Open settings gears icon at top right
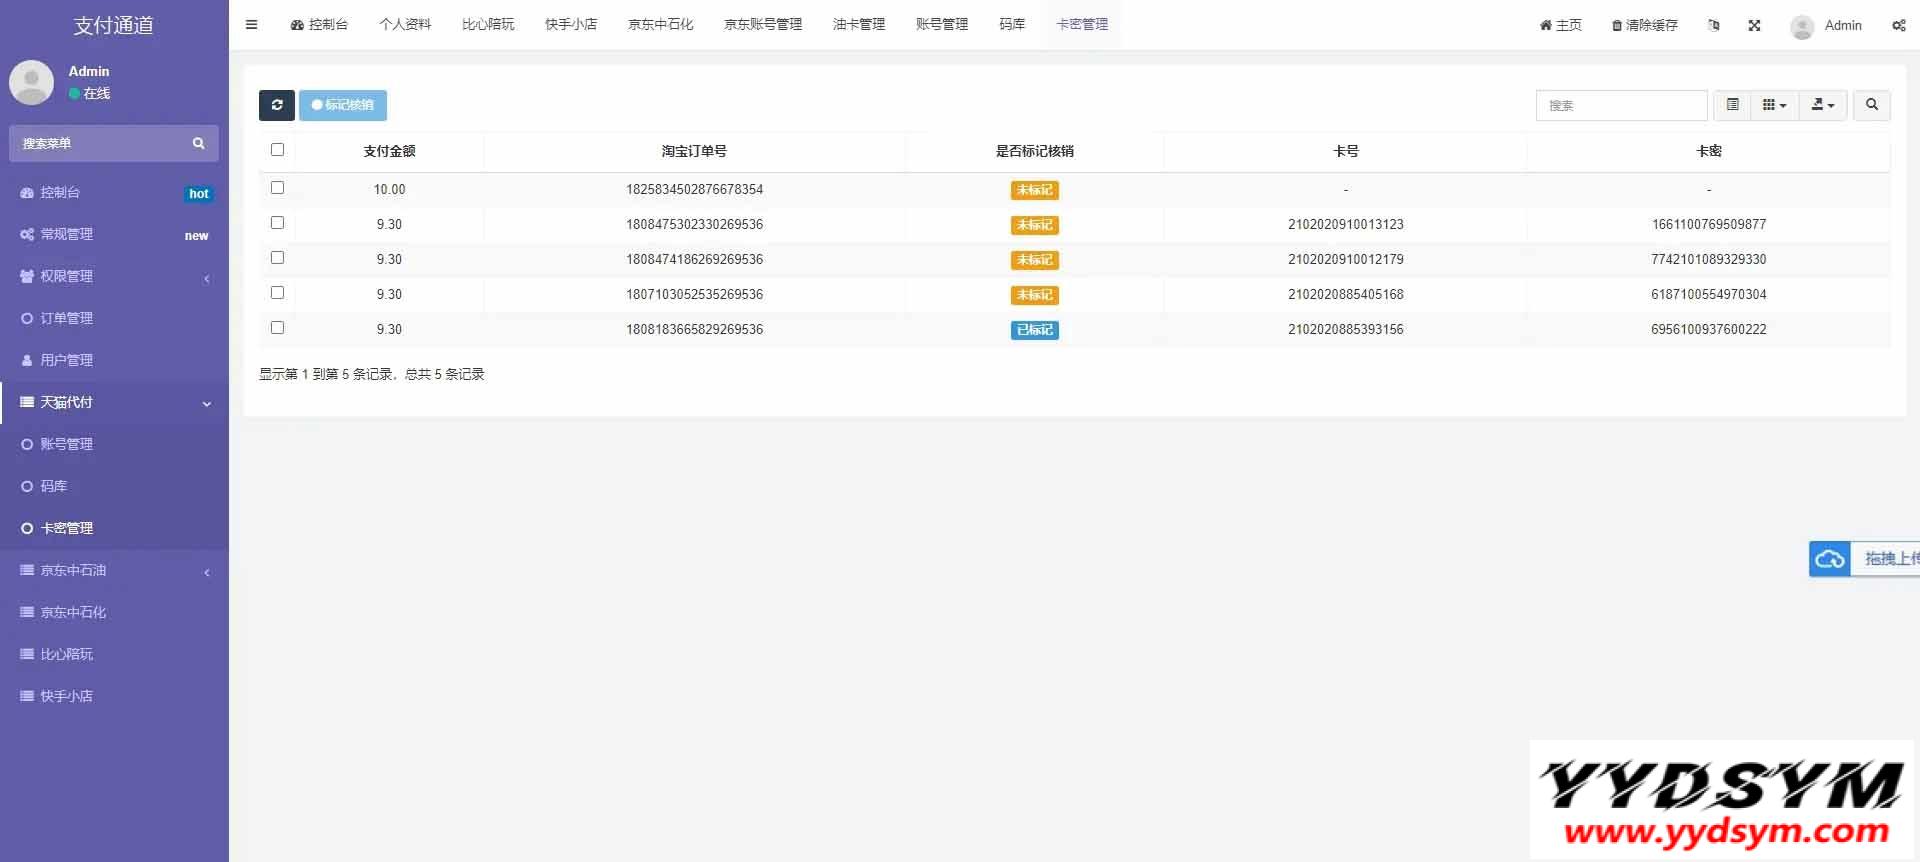The image size is (1920, 862). (1898, 26)
